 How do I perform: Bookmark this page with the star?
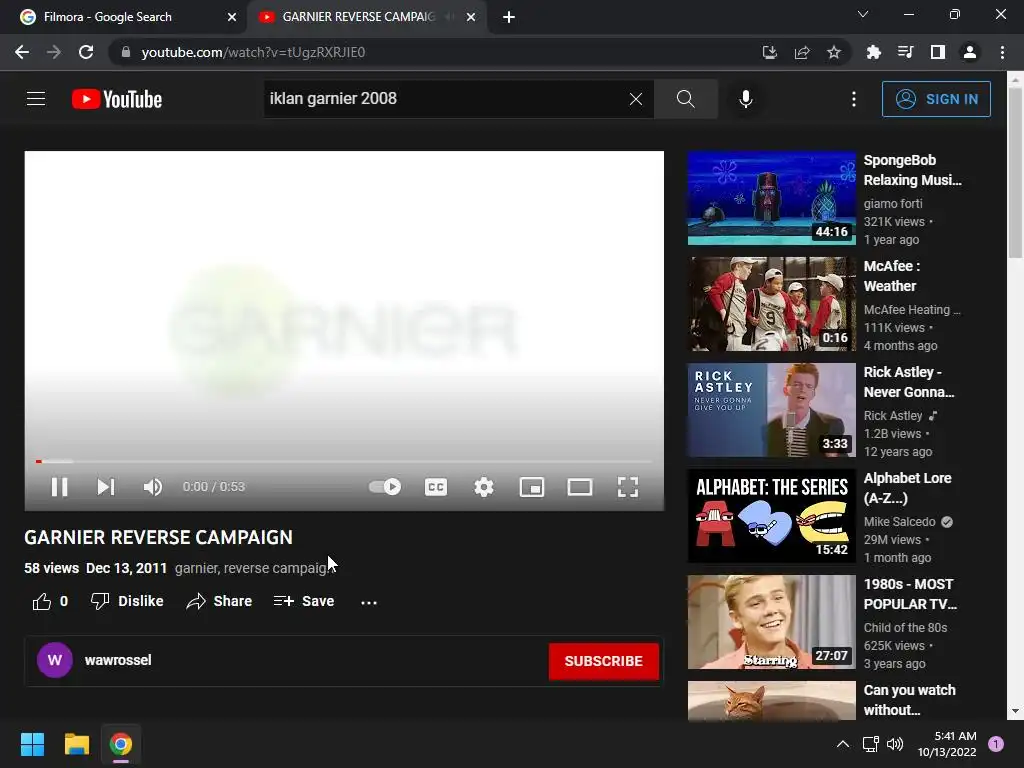(833, 52)
